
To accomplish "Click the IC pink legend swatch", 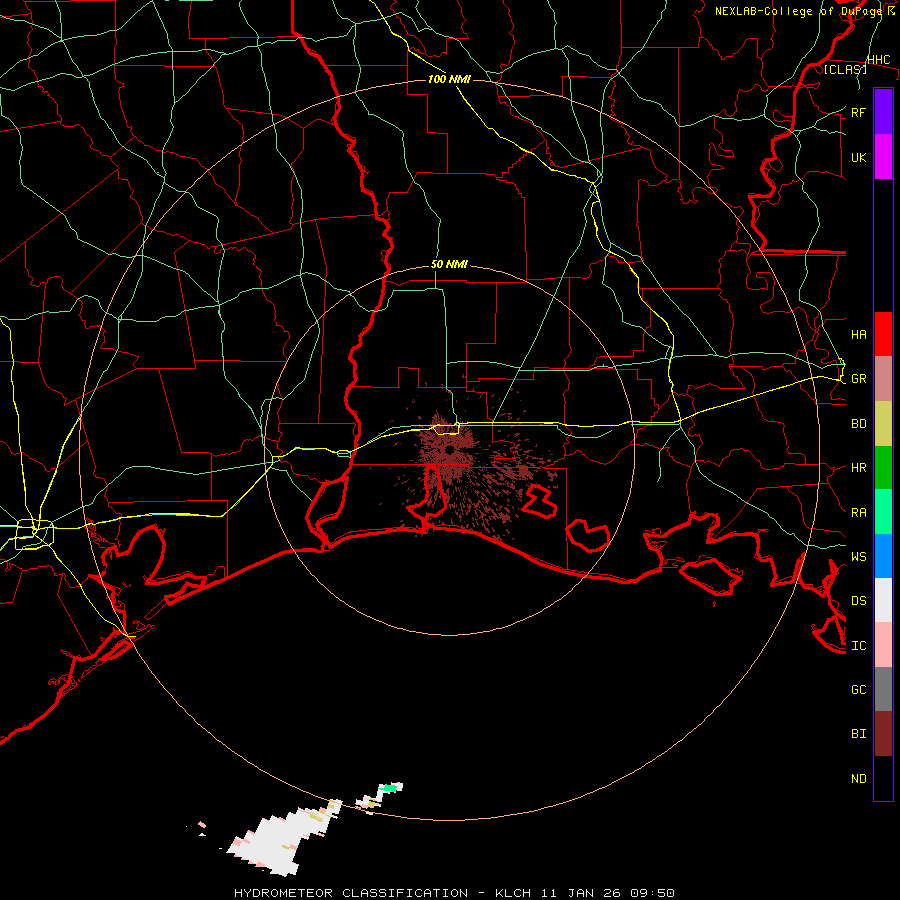I will pyautogui.click(x=883, y=645).
